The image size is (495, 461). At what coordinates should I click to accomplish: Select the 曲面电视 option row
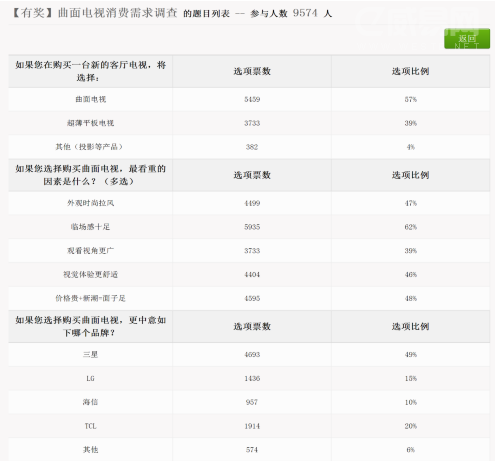tap(249, 99)
